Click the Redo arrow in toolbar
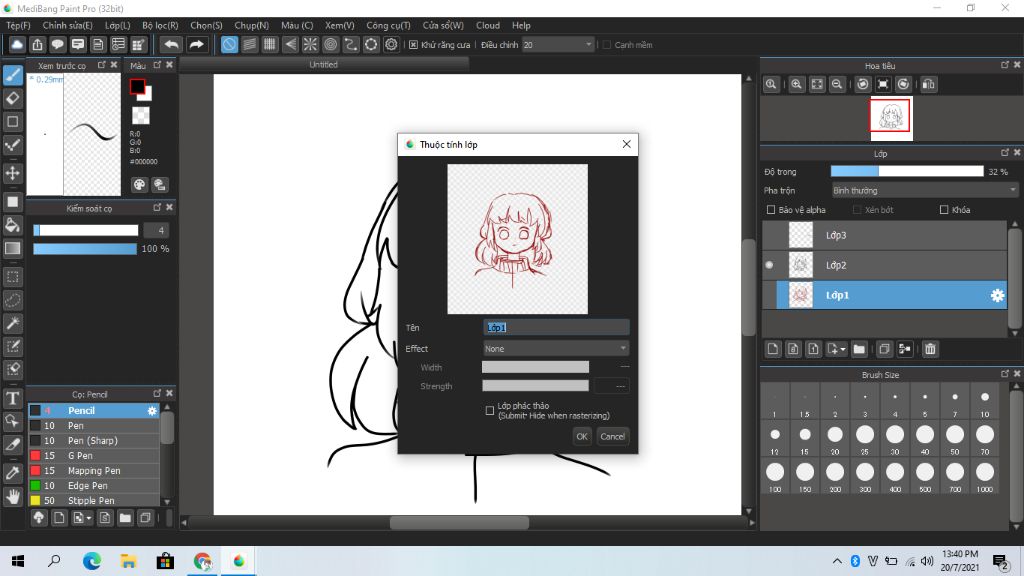This screenshot has height=576, width=1024. coord(196,44)
